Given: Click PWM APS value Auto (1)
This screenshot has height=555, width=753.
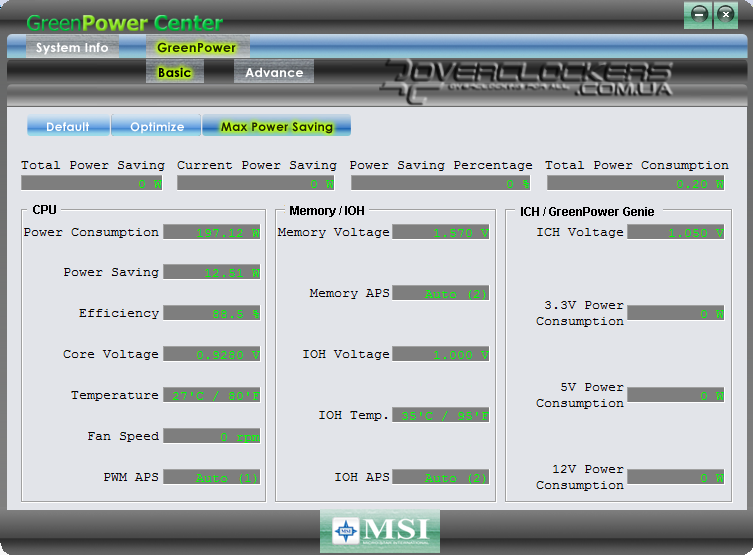Looking at the screenshot, I should (211, 477).
